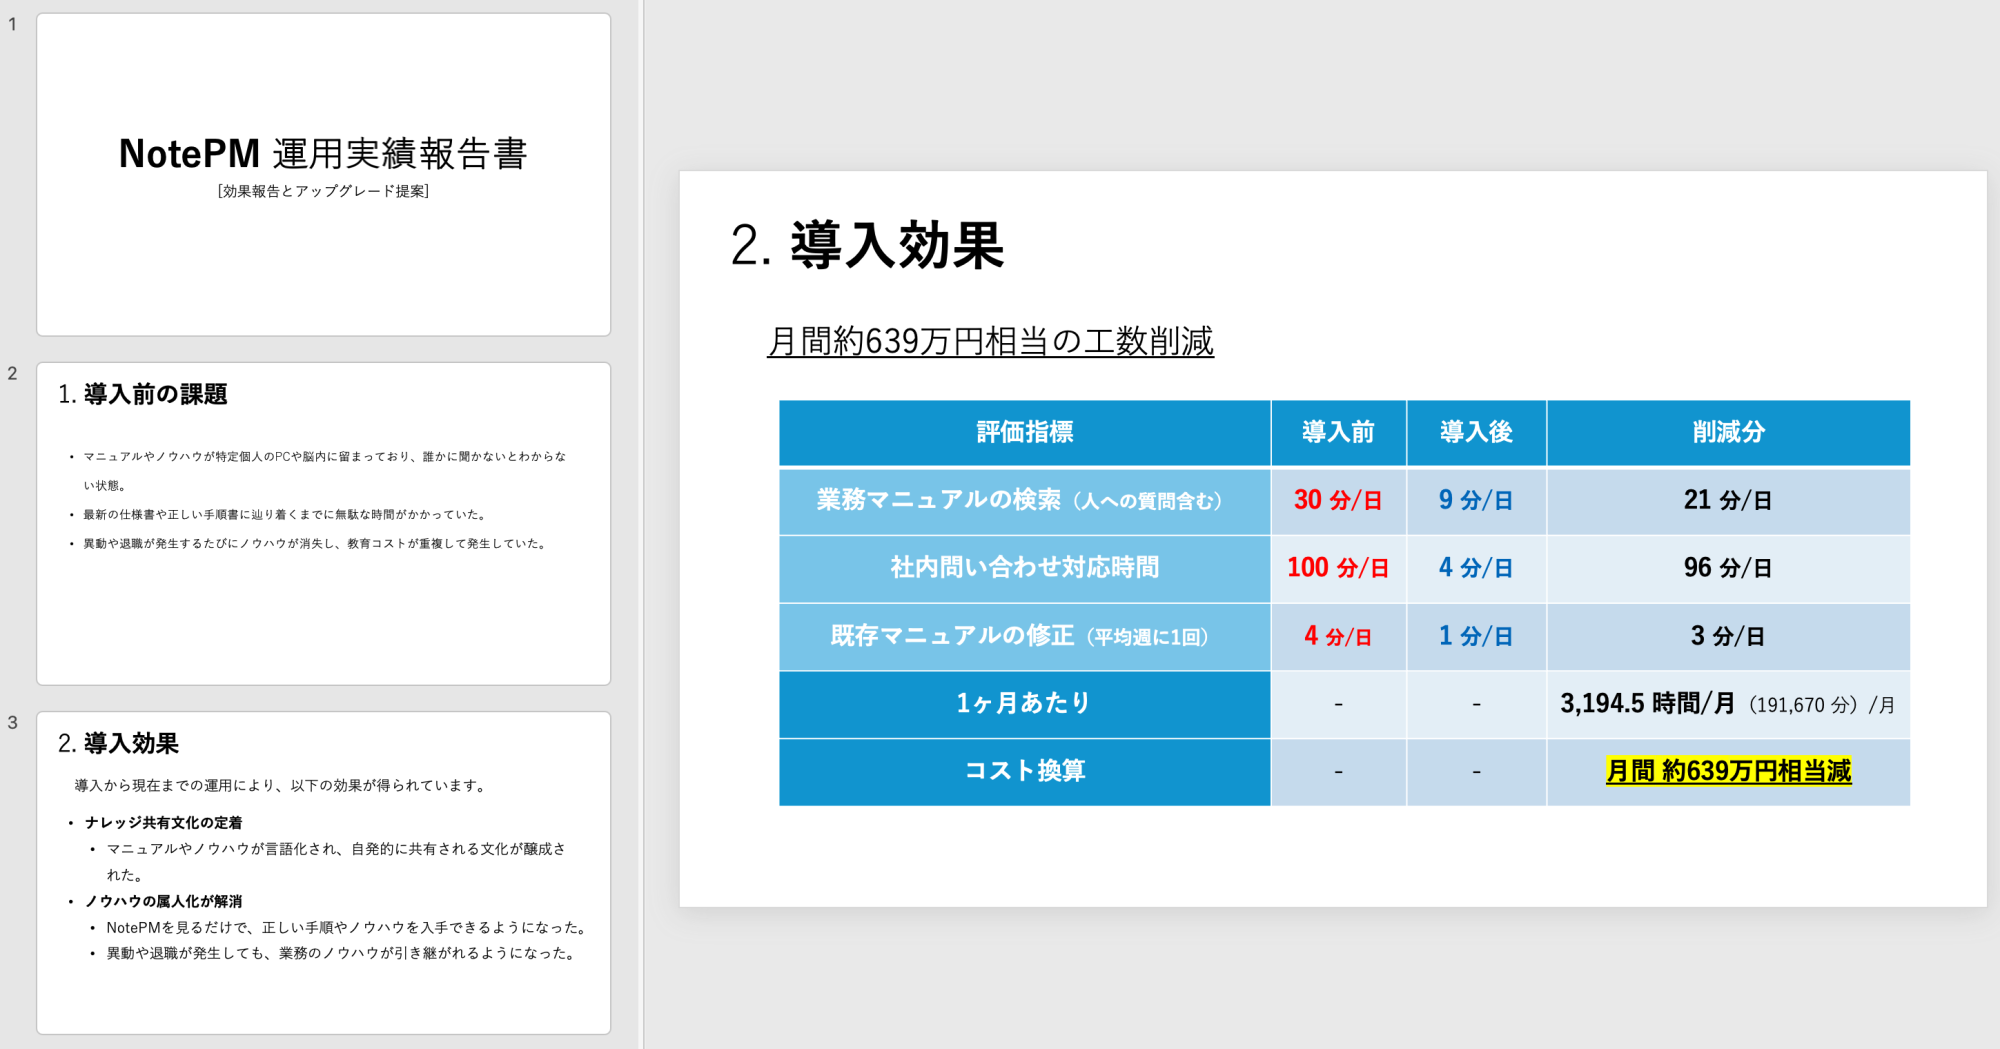Select slide 2 thumbnail showing 導入前の課題
The image size is (2000, 1049).
pos(322,520)
